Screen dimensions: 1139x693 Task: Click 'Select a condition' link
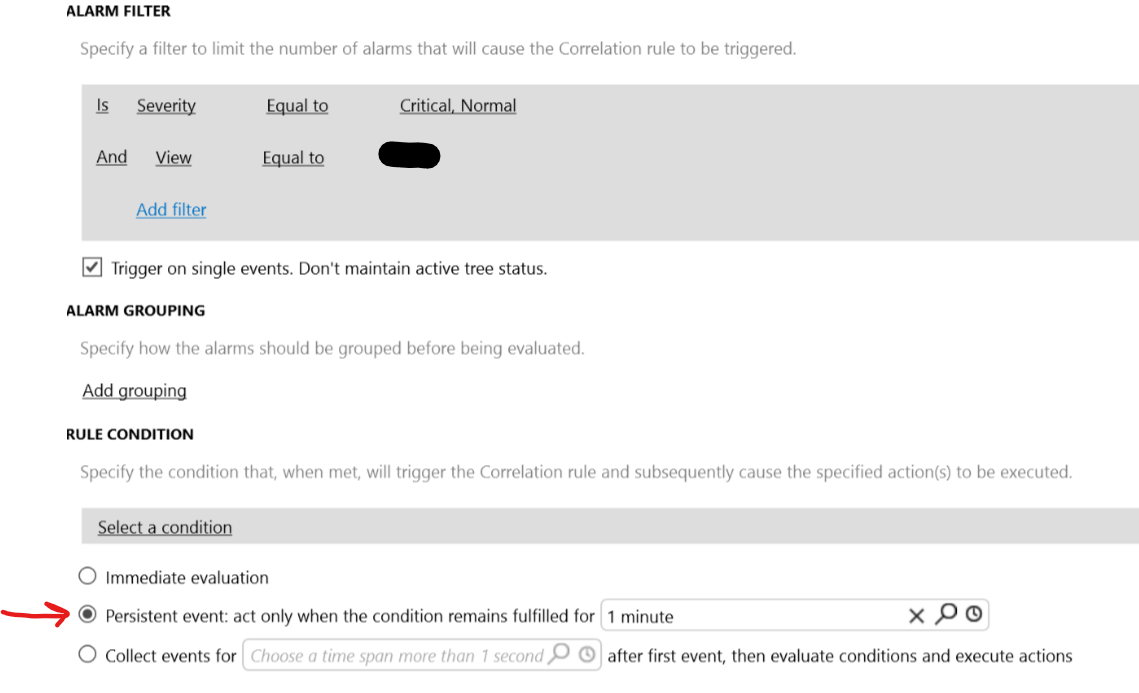(165, 527)
